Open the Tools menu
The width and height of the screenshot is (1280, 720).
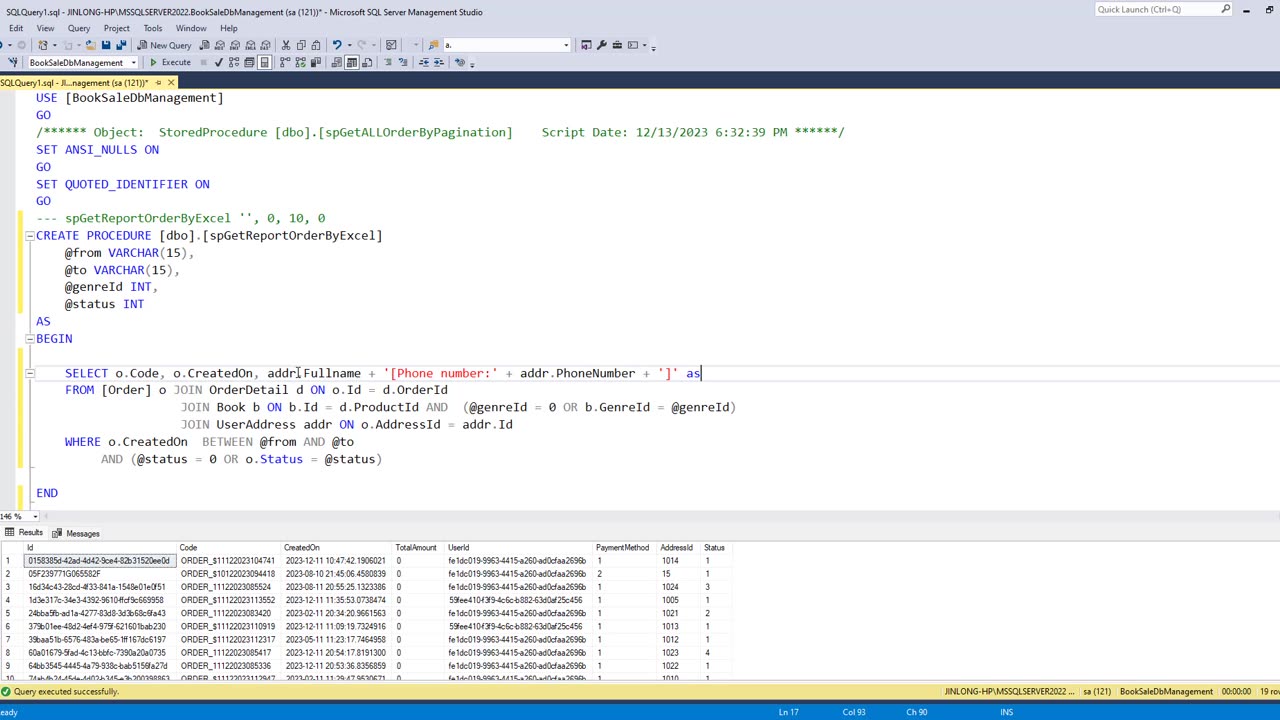coord(153,28)
